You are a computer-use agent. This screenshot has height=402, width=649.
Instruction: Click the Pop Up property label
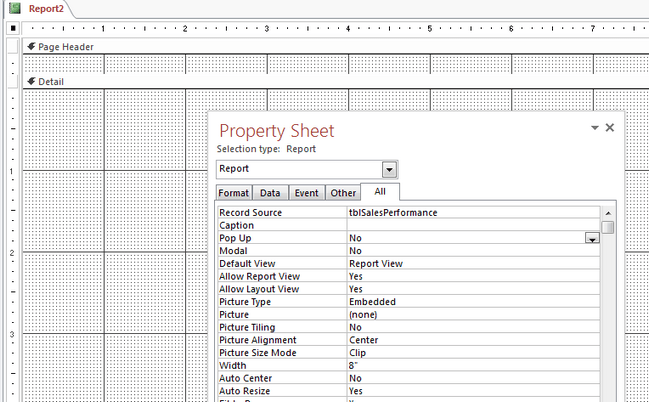click(235, 238)
